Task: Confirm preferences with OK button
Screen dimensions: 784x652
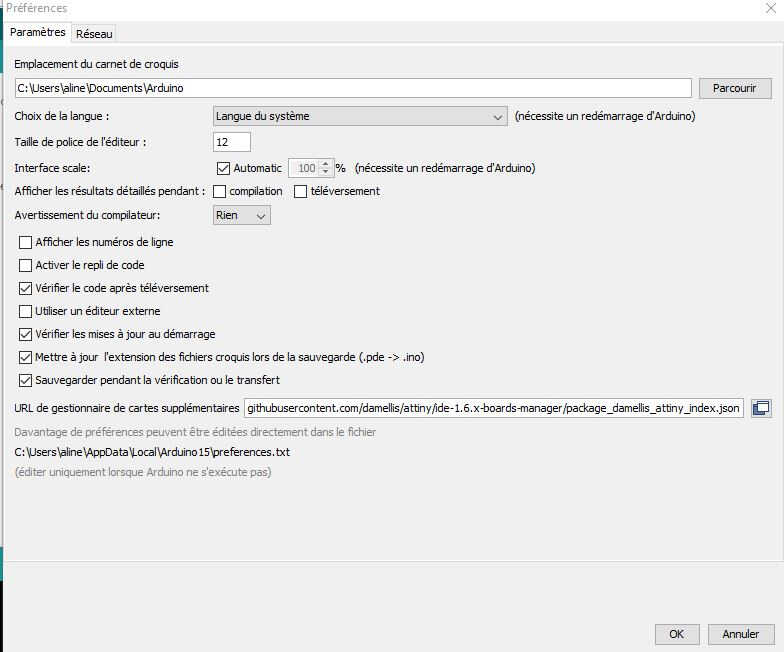Action: coord(676,634)
